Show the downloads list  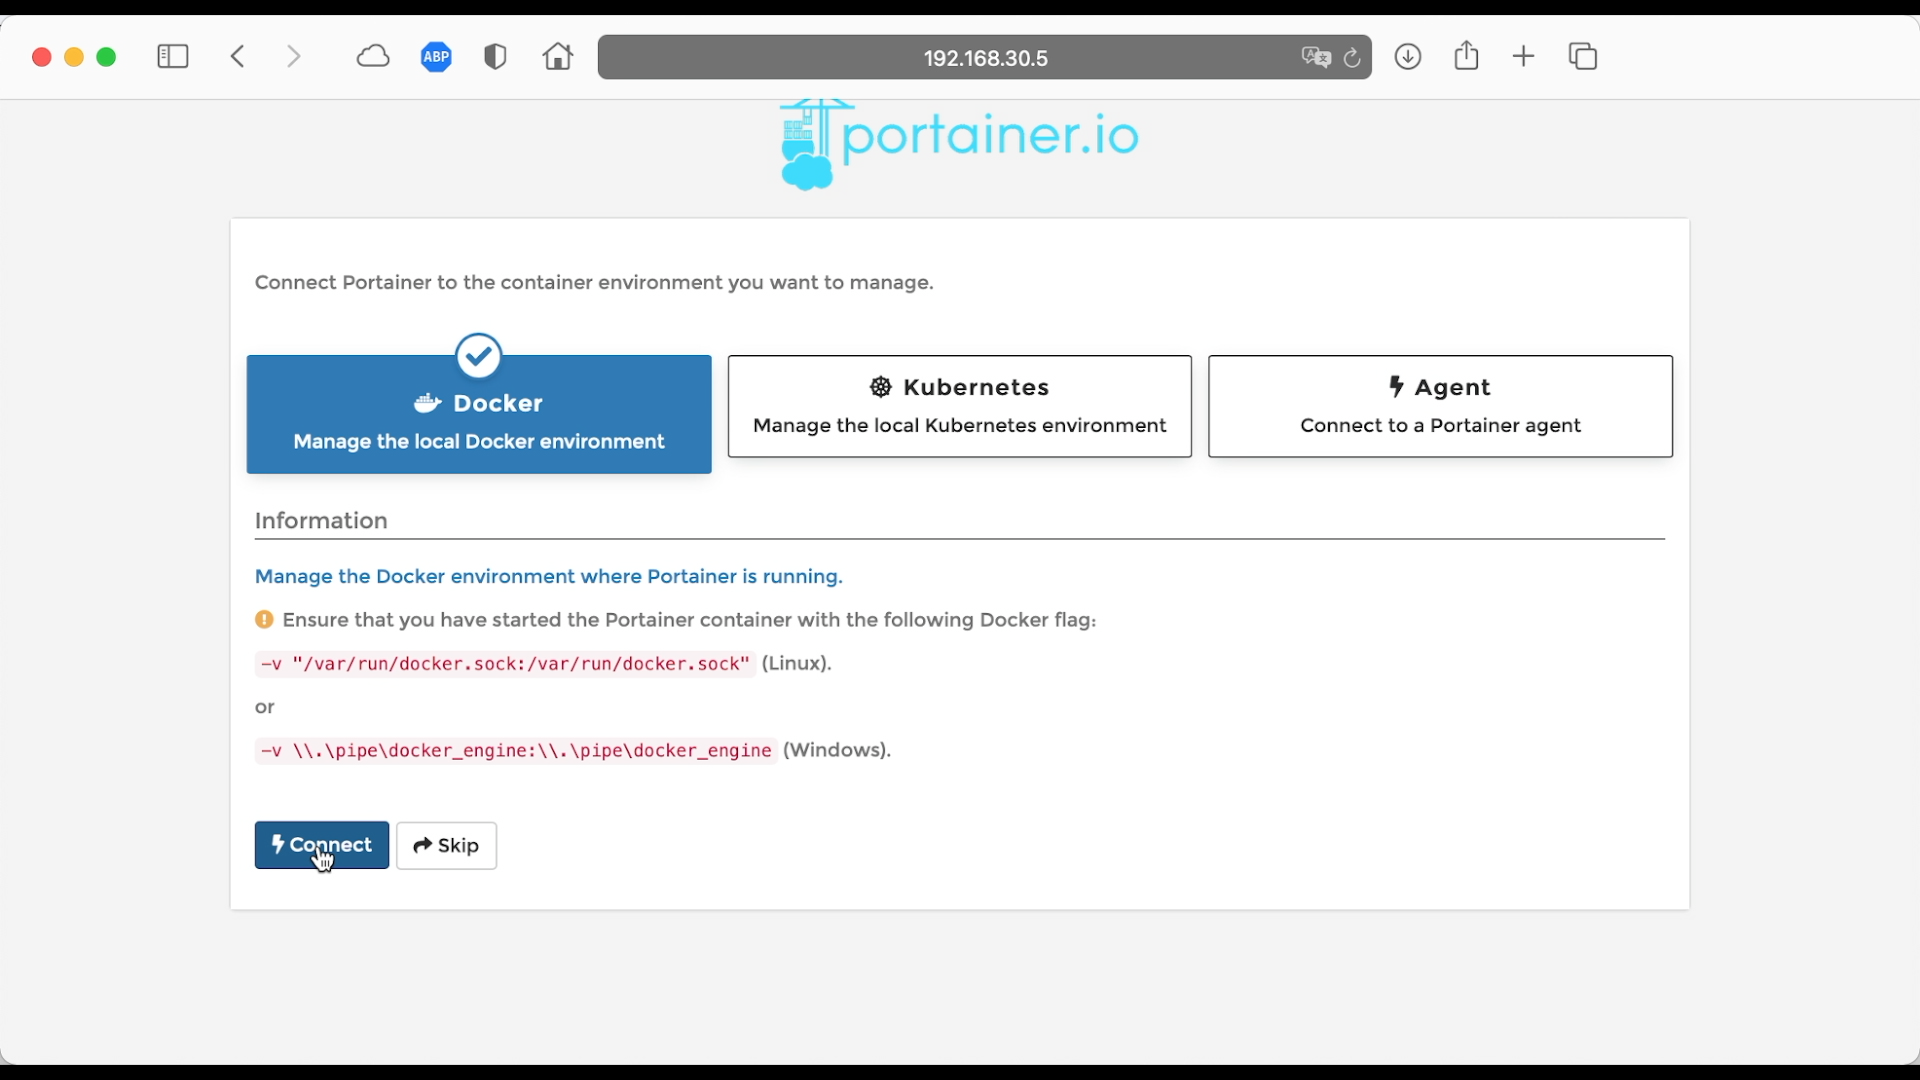coord(1408,57)
